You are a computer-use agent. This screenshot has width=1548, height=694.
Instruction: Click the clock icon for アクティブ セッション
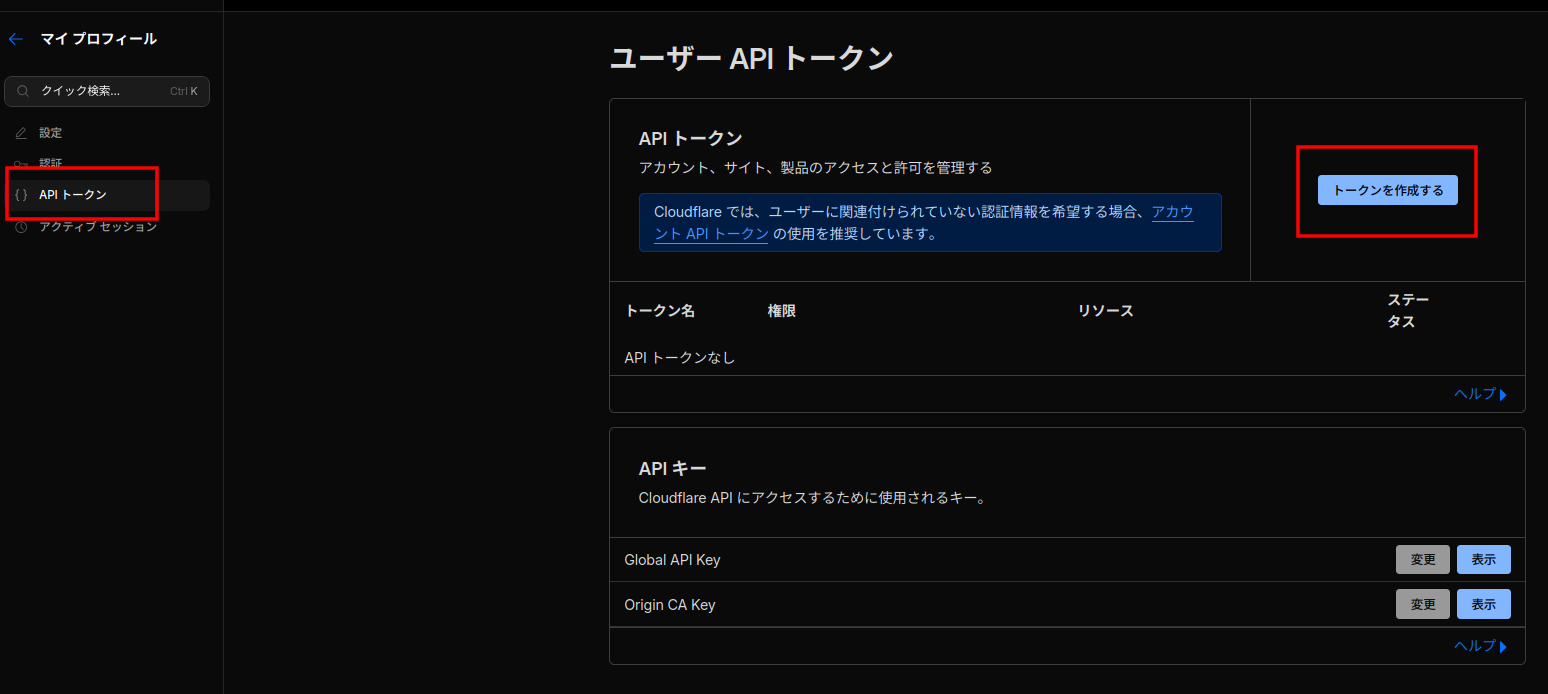pyautogui.click(x=21, y=227)
